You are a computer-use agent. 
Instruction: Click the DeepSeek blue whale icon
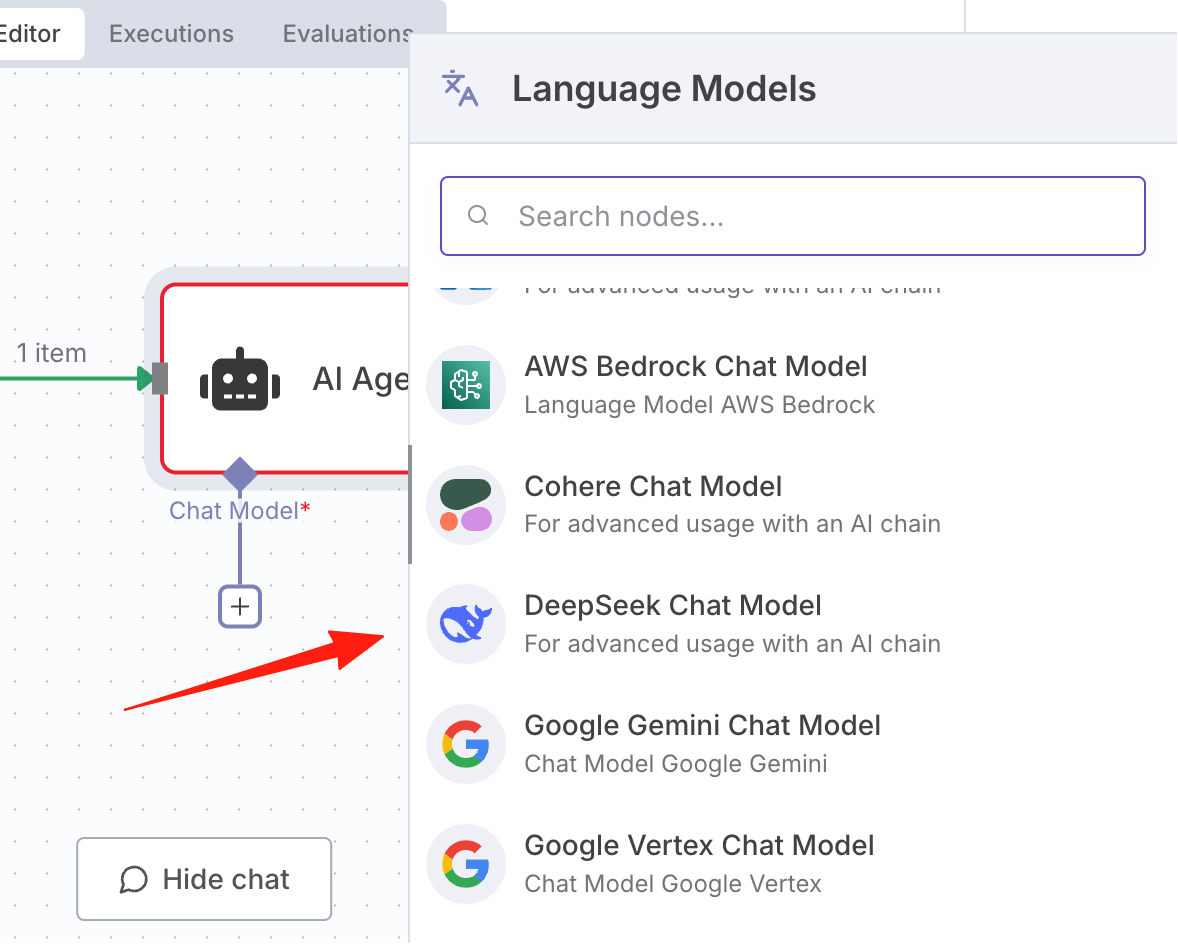pyautogui.click(x=466, y=624)
